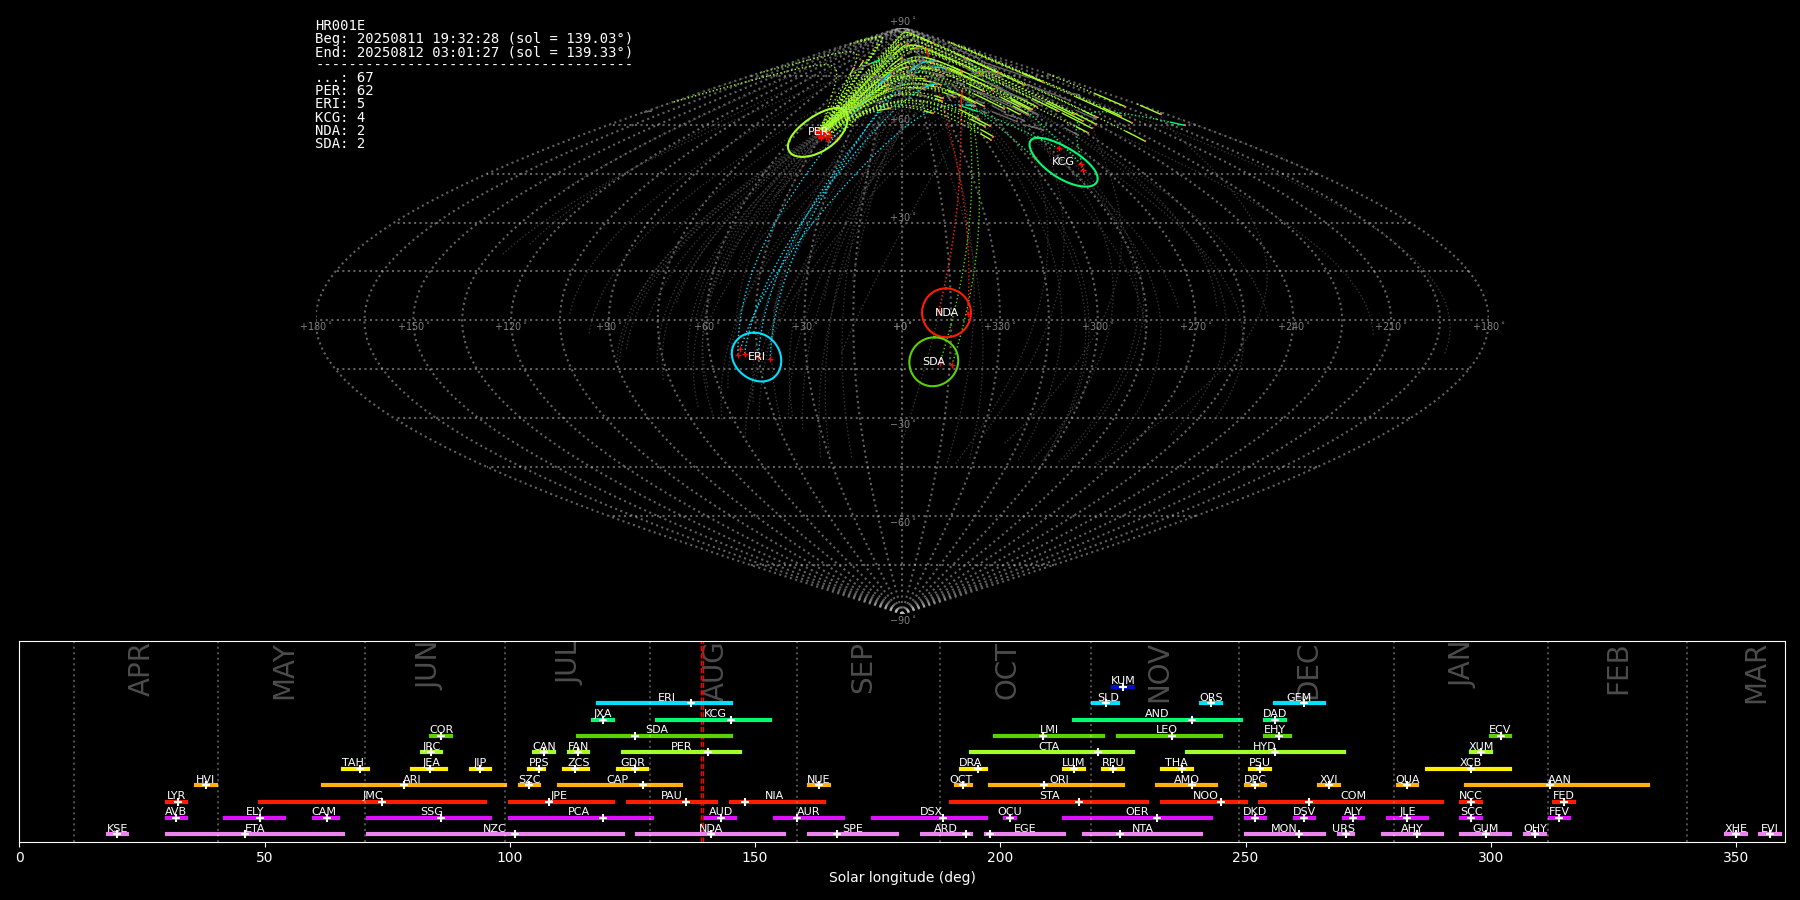Click the Beg: 20250811 19:32:28 timestamp line
This screenshot has width=1800, height=900.
[x=474, y=39]
